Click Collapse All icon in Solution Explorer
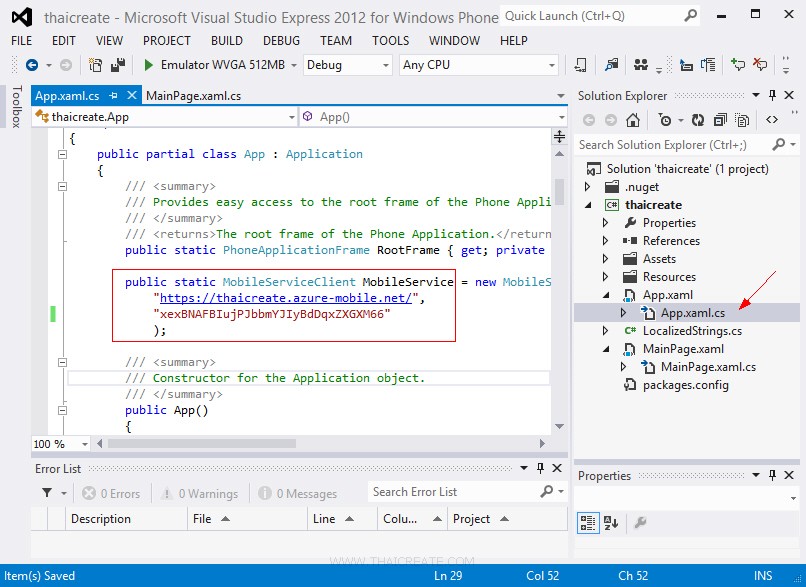 tap(720, 120)
